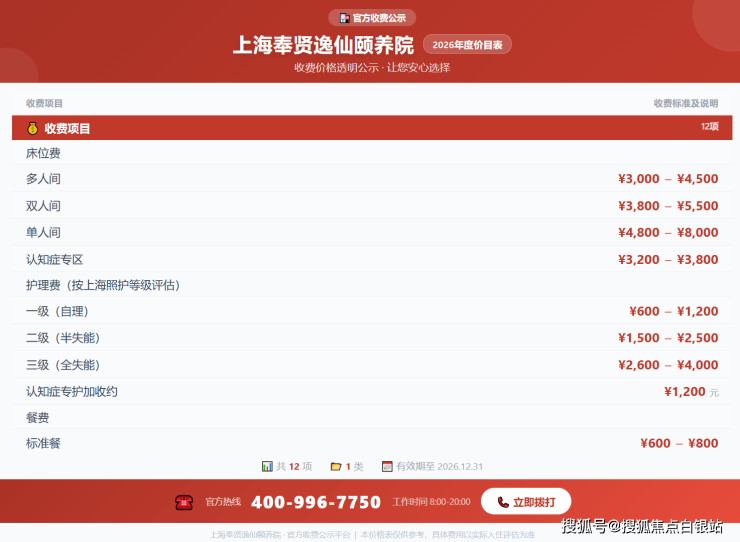The width and height of the screenshot is (740, 542).
Task: Select the 单人间 row label
Action: coord(43,232)
